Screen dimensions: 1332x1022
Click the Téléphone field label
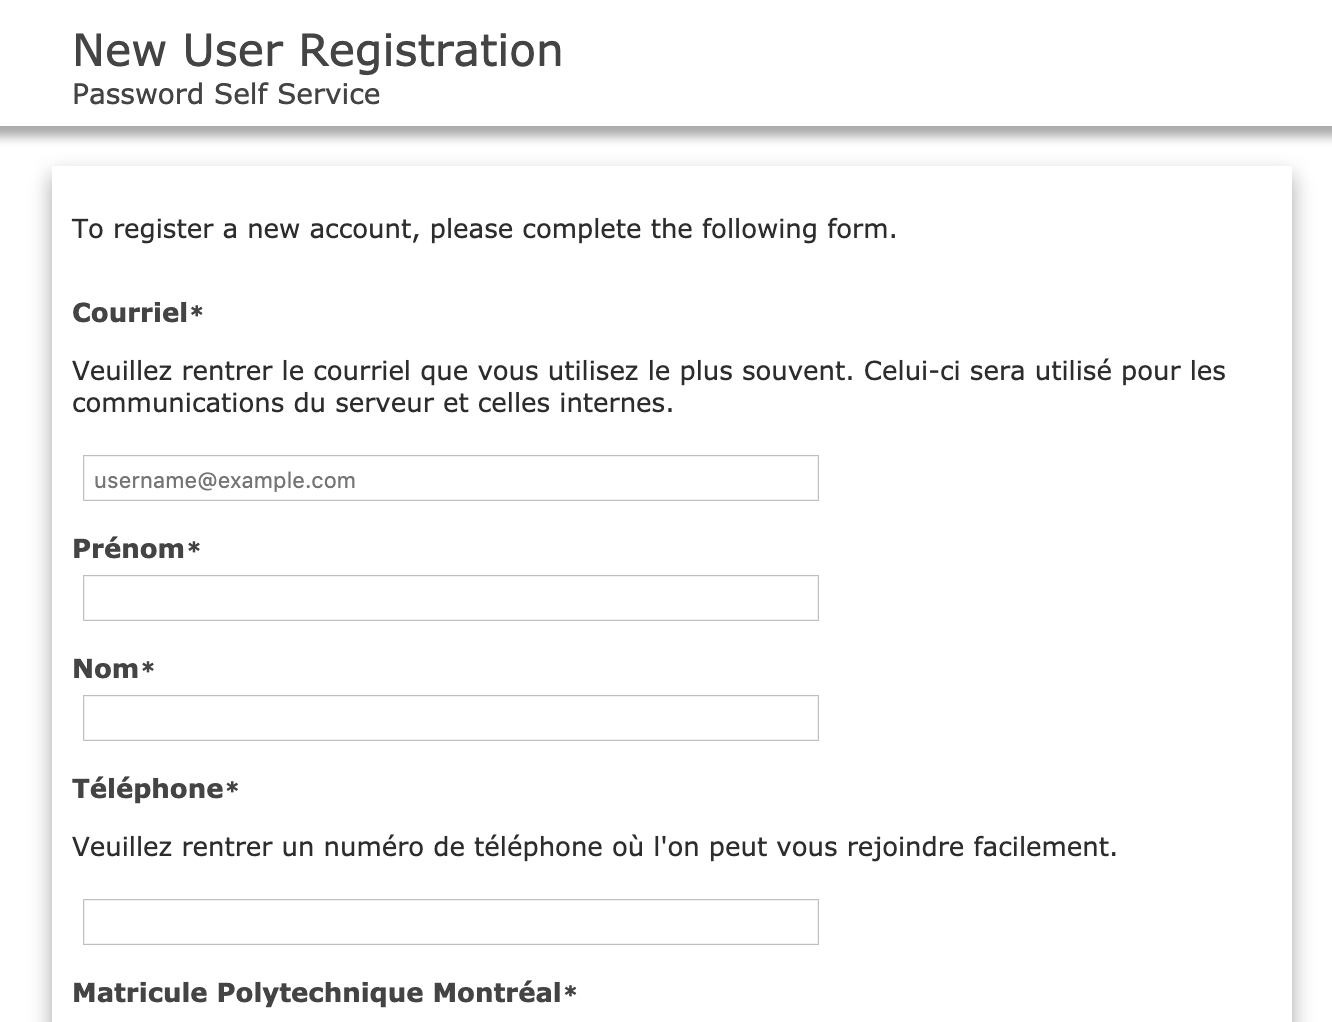(x=148, y=789)
